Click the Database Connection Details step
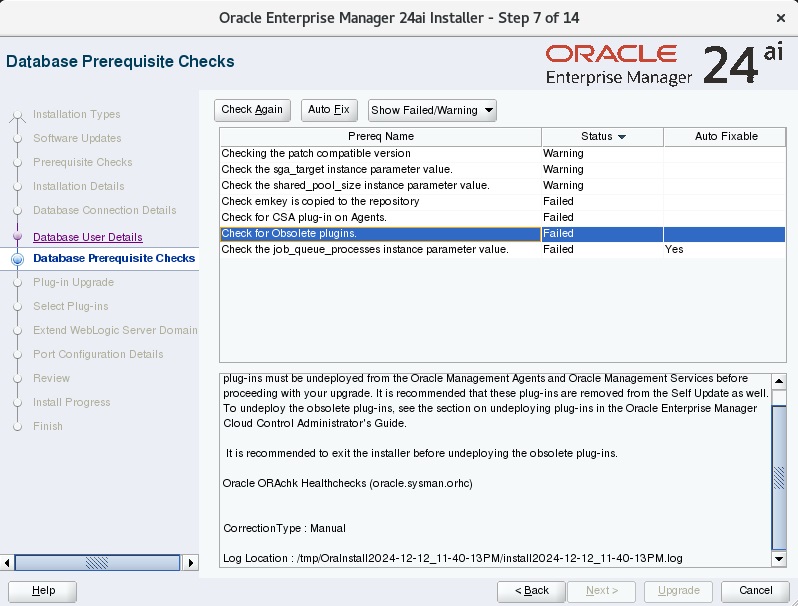This screenshot has height=606, width=798. [104, 210]
